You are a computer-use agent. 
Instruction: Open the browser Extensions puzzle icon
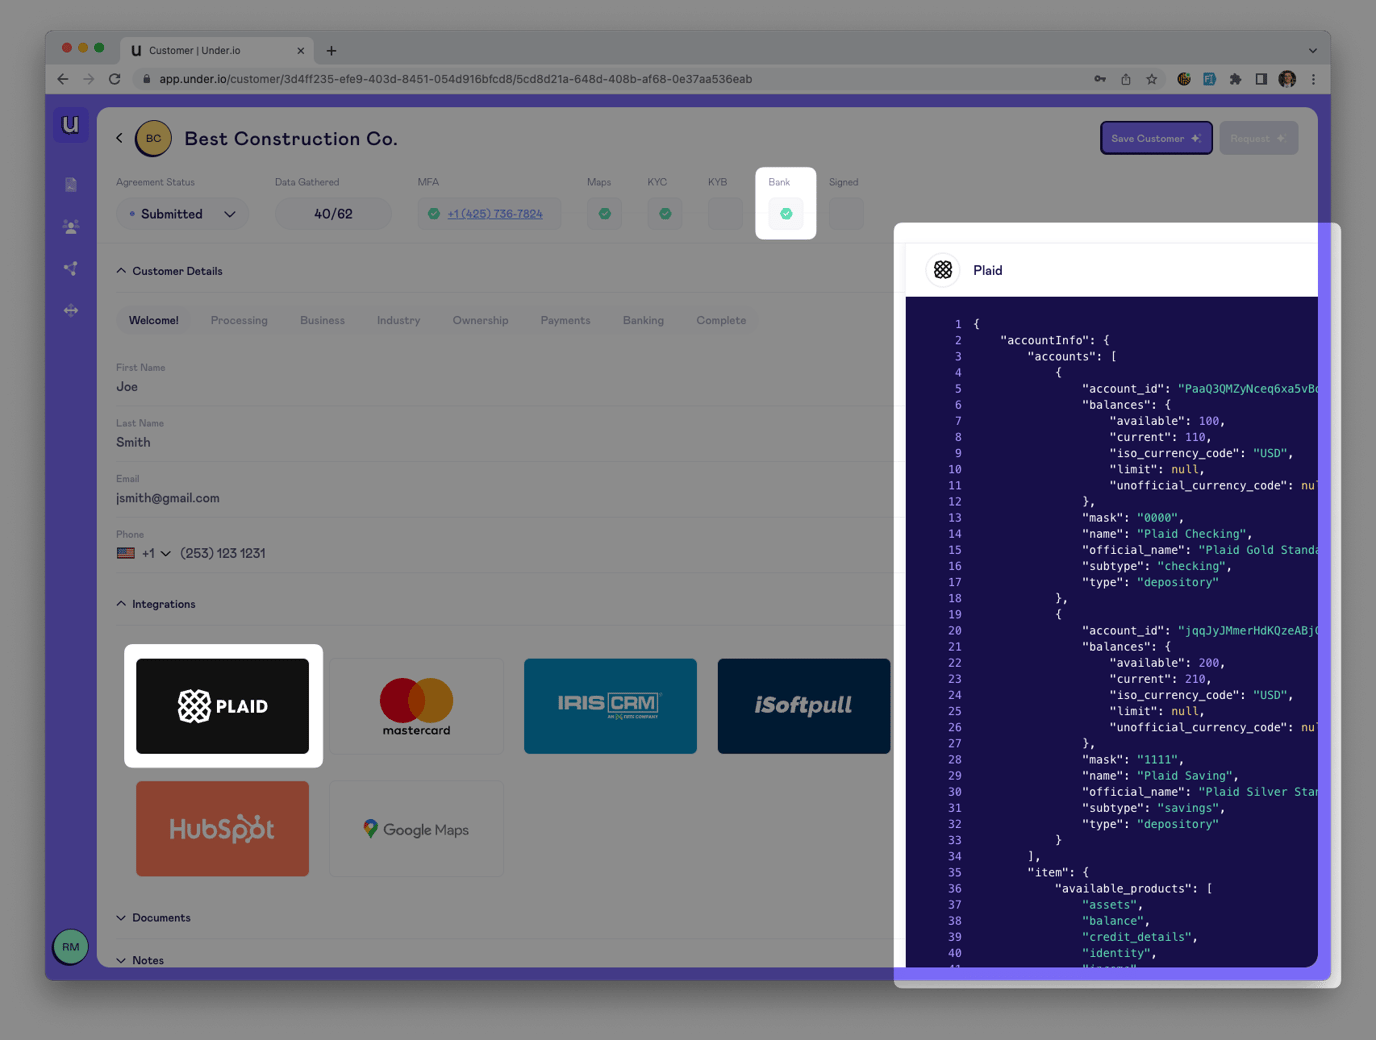coord(1235,79)
